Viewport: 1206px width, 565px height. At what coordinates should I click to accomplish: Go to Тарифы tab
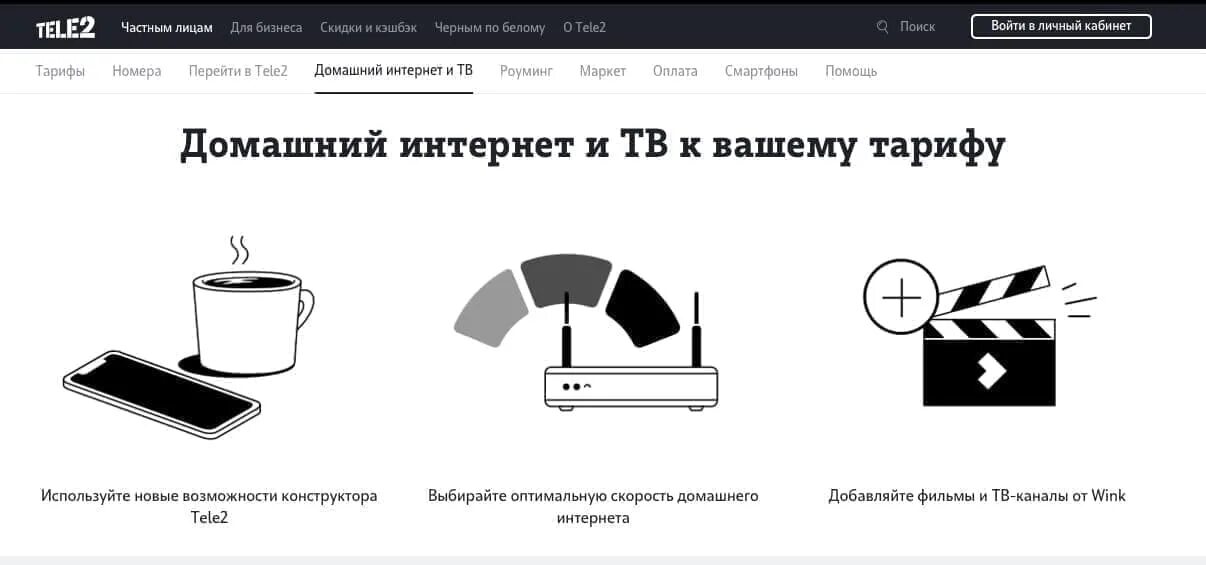60,71
